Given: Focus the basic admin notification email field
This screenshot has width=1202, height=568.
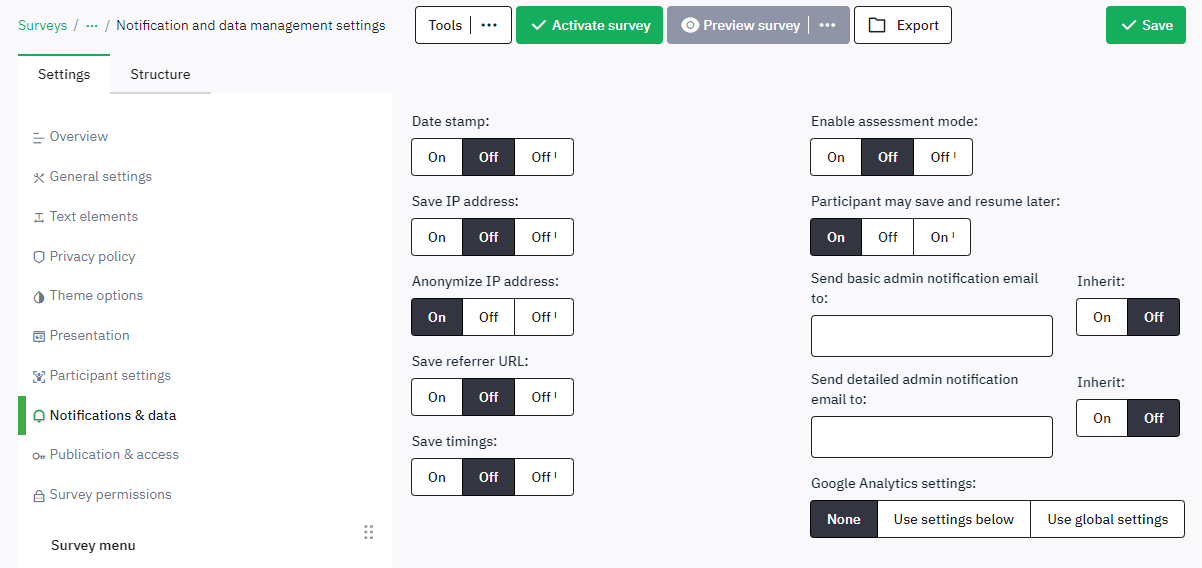Looking at the screenshot, I should [x=931, y=336].
